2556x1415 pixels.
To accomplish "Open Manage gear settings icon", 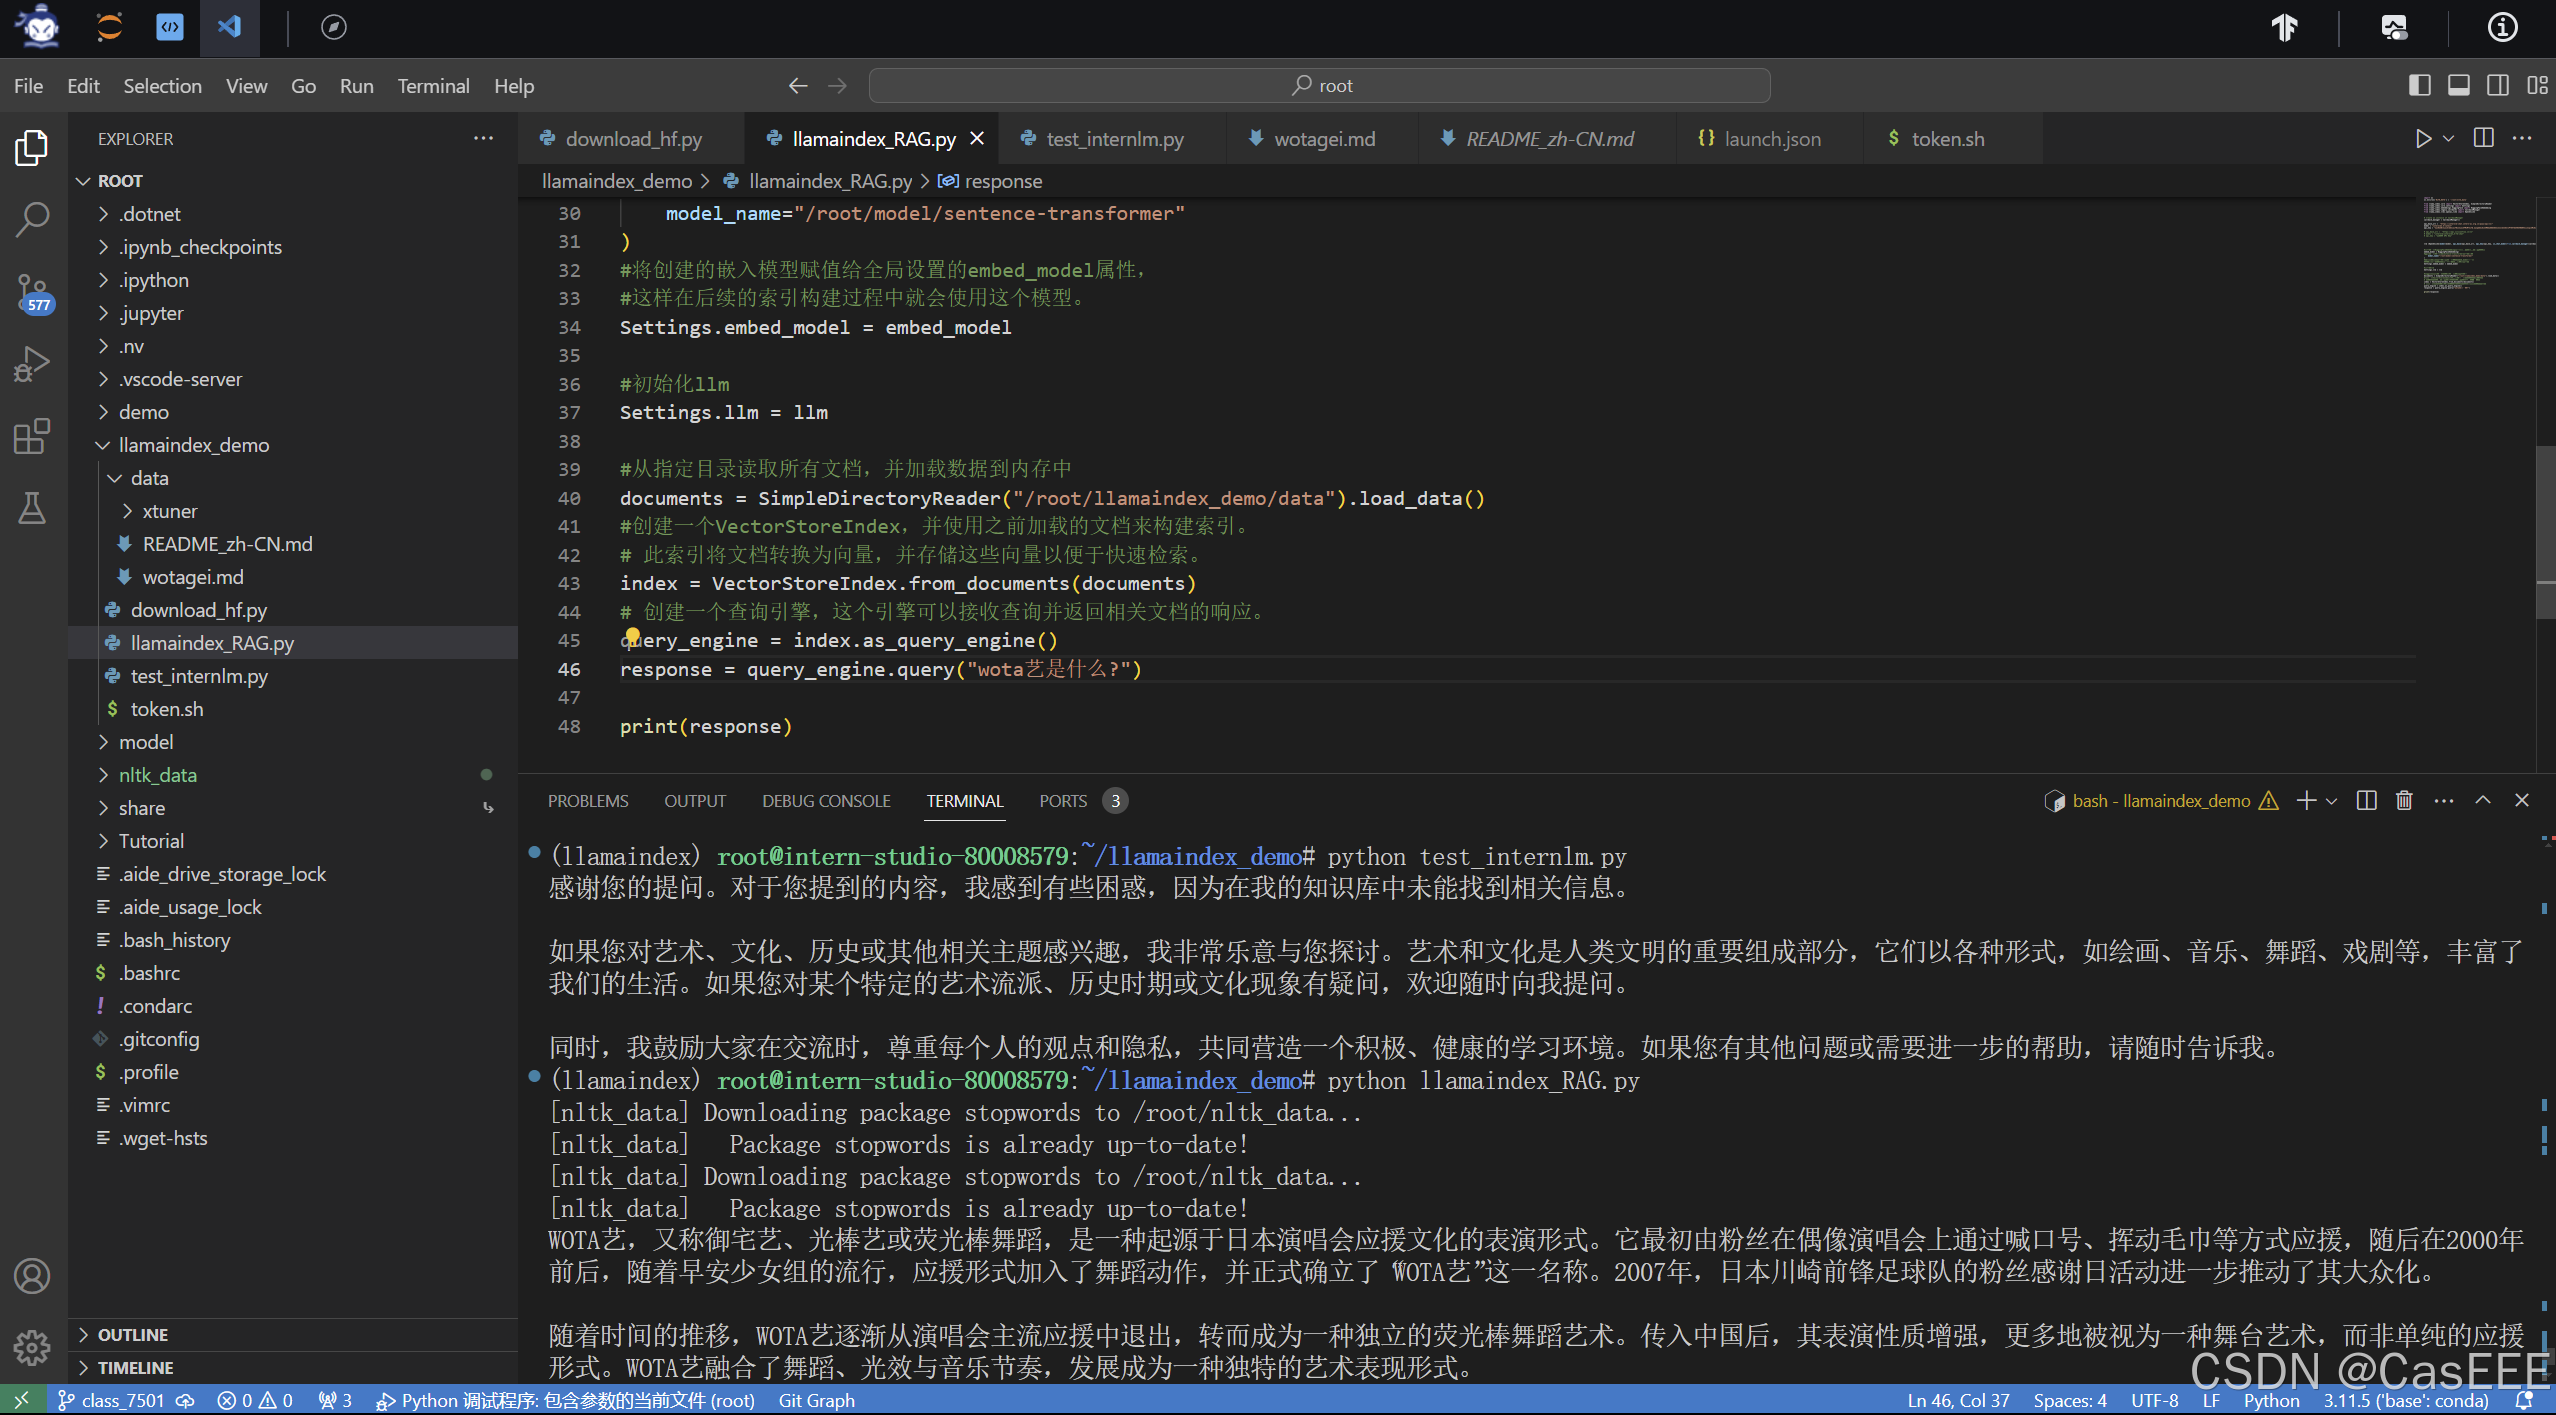I will (32, 1347).
